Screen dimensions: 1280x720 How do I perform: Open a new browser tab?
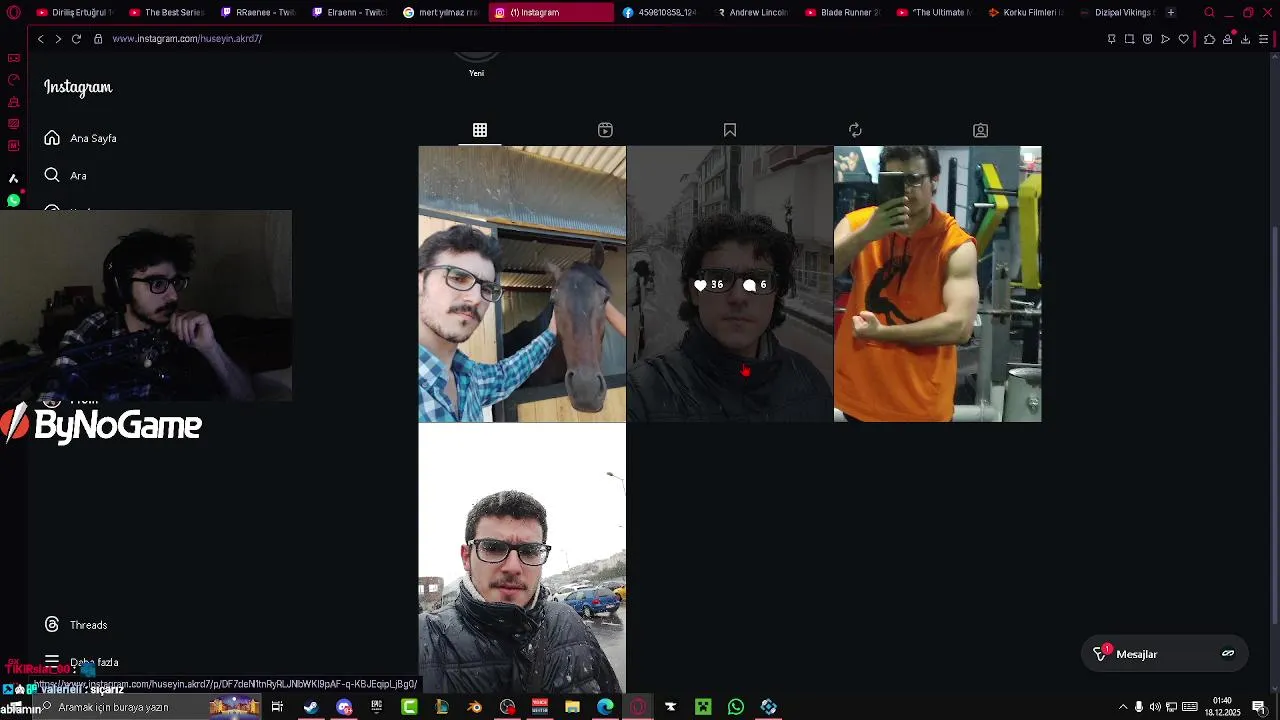pos(1171,12)
